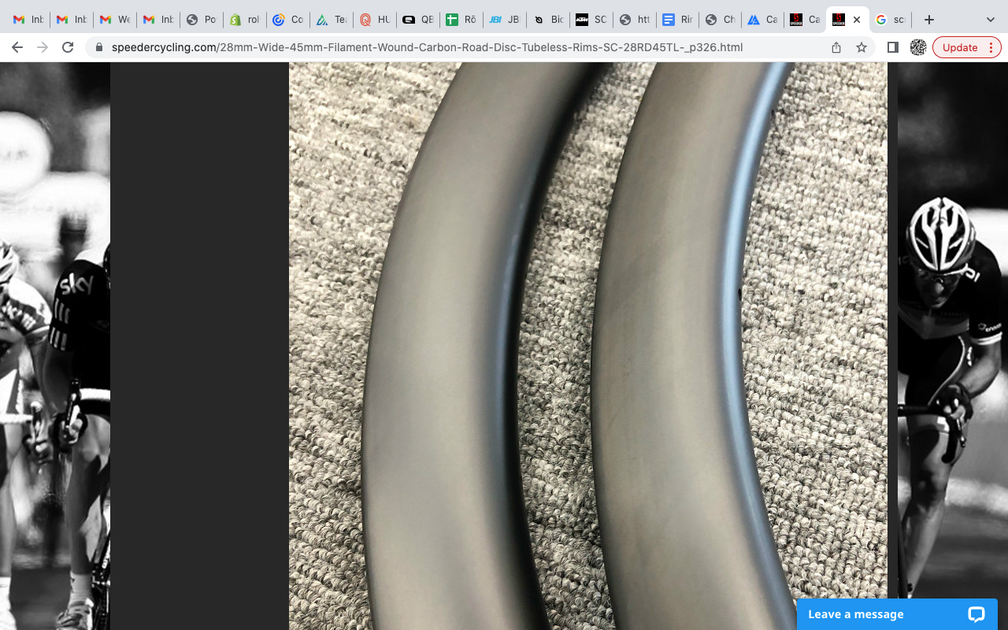Select the blue Rimpact tab

(676, 18)
